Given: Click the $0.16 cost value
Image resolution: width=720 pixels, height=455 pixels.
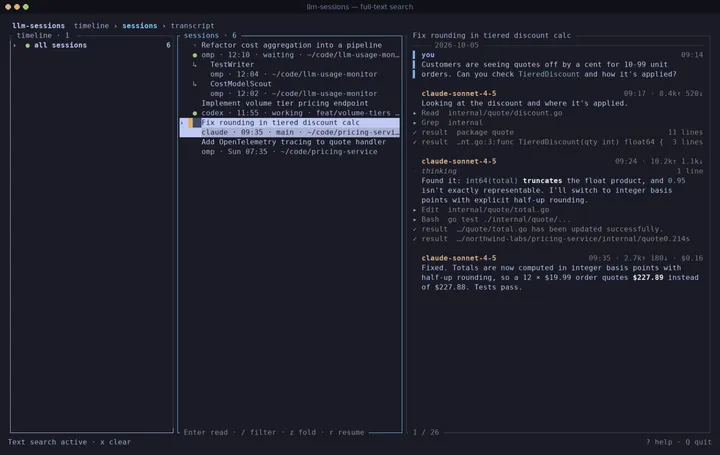Looking at the screenshot, I should pos(692,258).
